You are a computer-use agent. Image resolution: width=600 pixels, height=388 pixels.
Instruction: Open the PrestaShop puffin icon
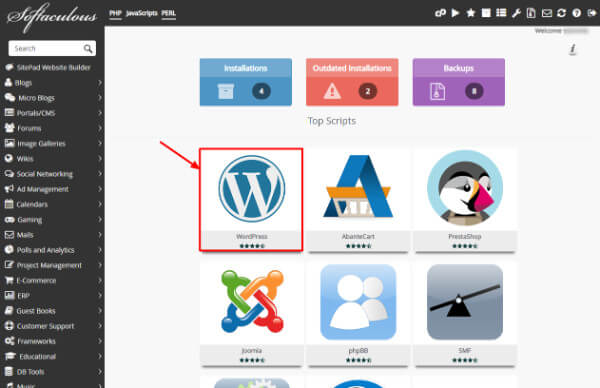465,188
